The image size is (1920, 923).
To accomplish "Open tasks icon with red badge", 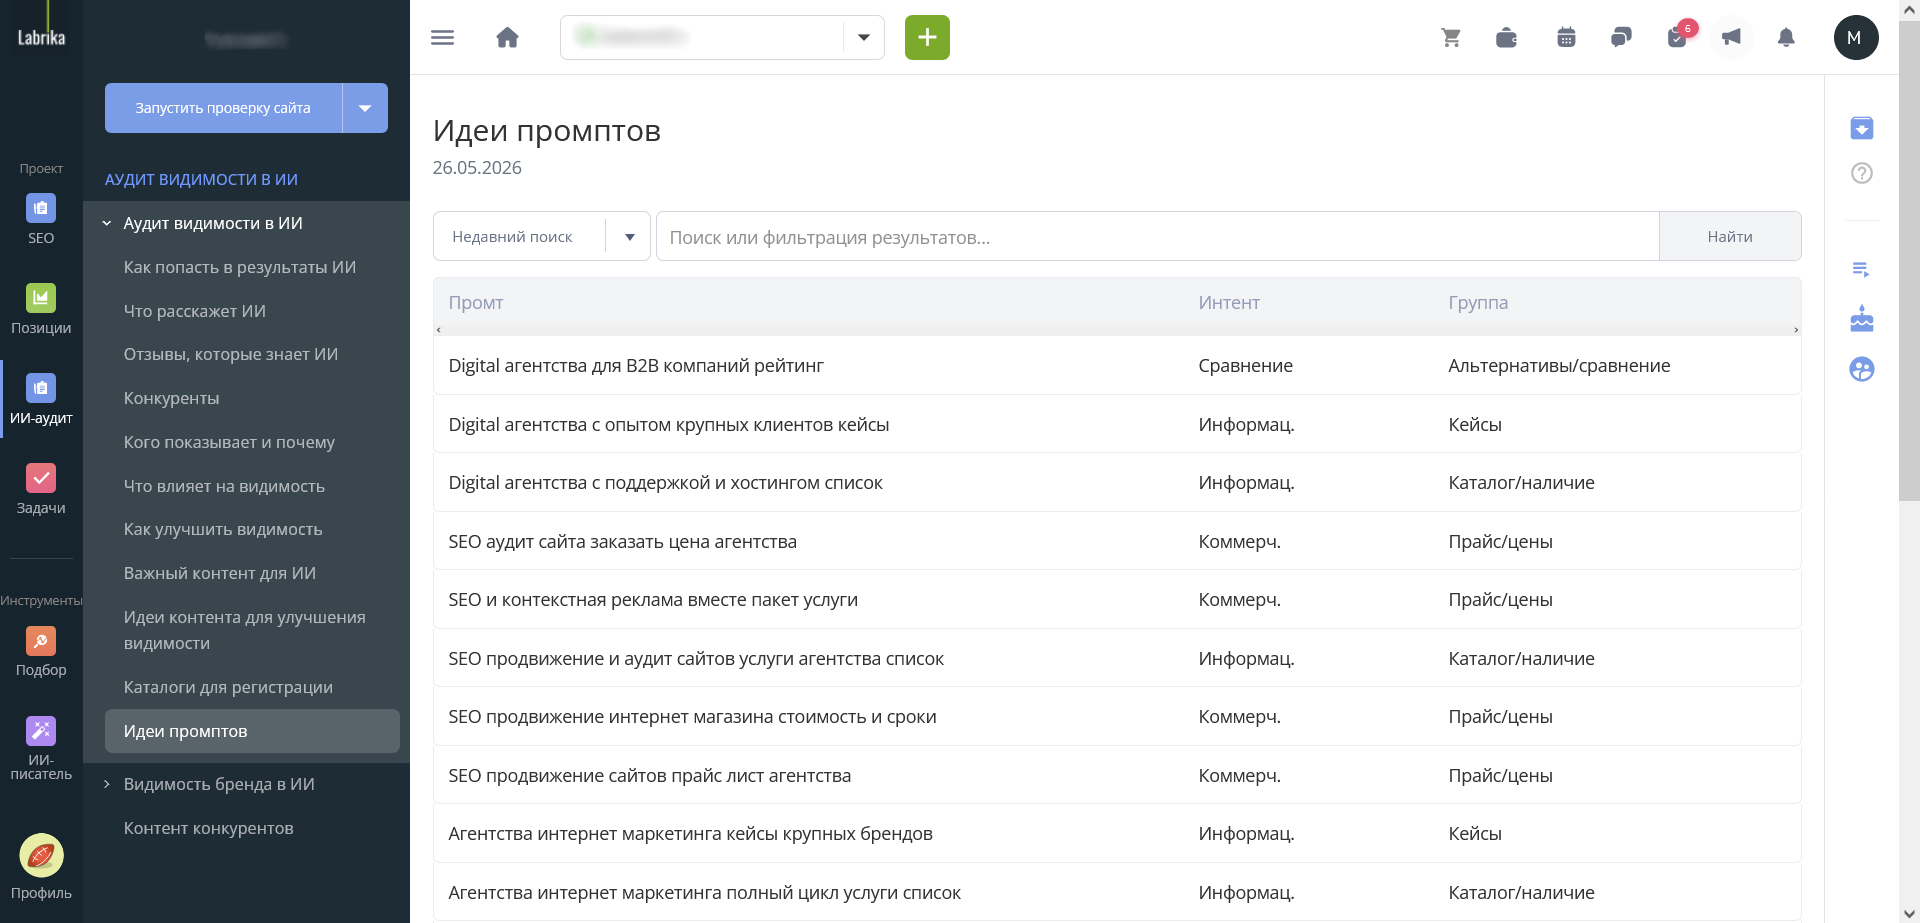I will (x=1679, y=37).
